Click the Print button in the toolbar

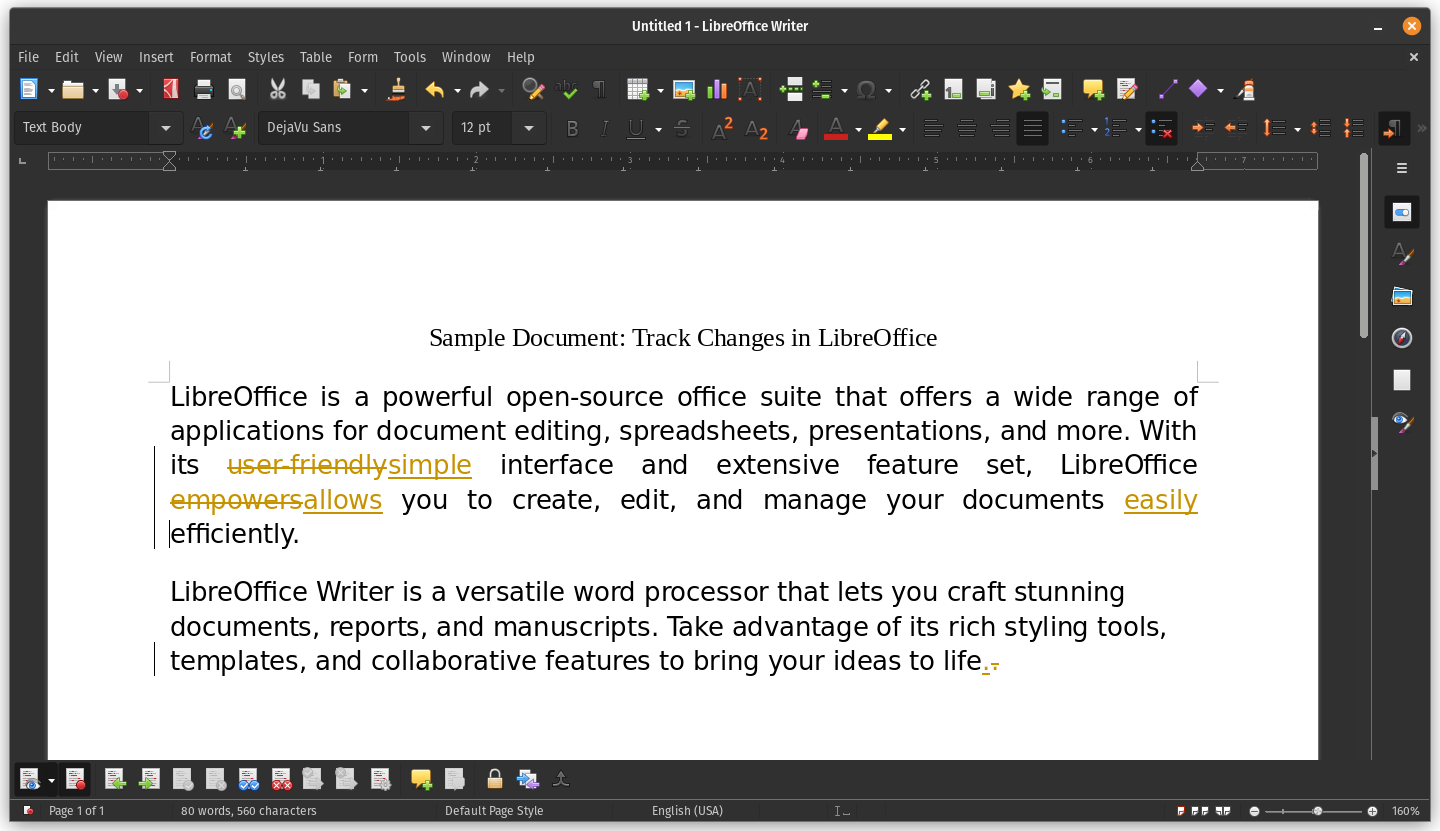click(x=204, y=89)
